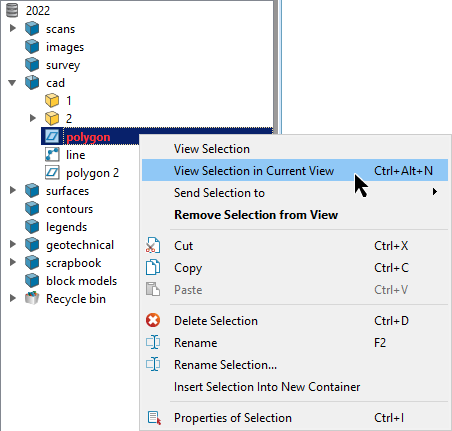The width and height of the screenshot is (452, 431).
Task: Expand the scans container
Action: click(x=13, y=28)
